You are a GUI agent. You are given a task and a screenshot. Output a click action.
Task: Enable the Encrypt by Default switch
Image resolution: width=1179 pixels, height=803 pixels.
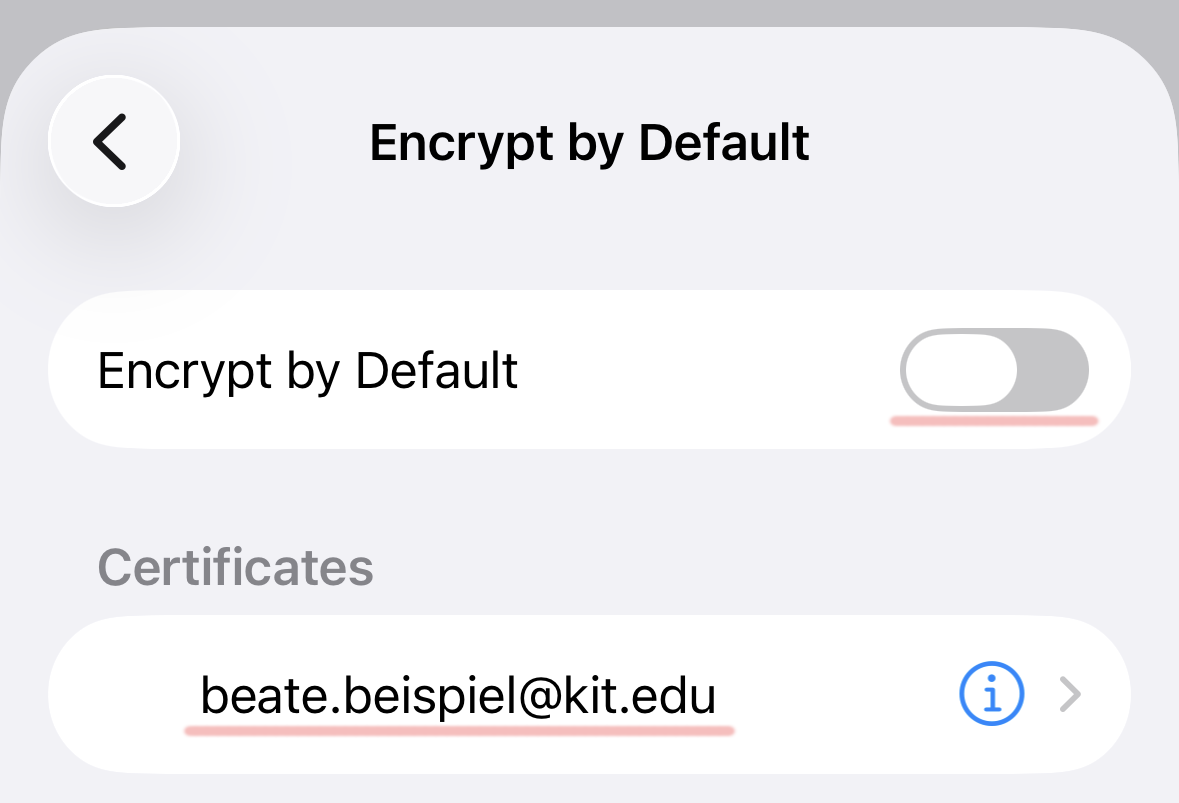coord(994,371)
